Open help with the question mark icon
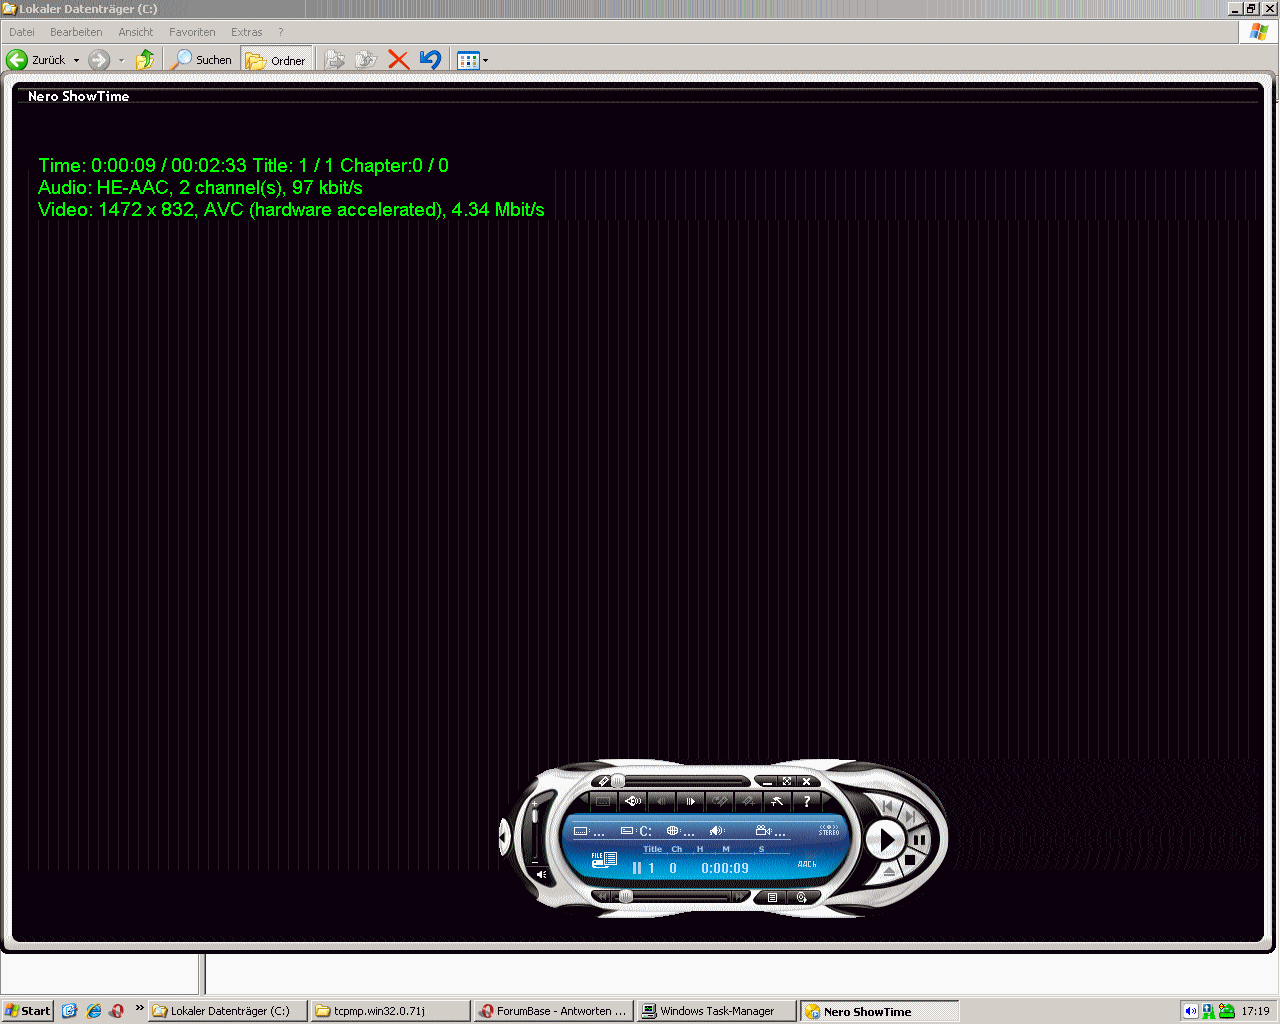Screen dimensions: 1280x1024 [x=806, y=801]
